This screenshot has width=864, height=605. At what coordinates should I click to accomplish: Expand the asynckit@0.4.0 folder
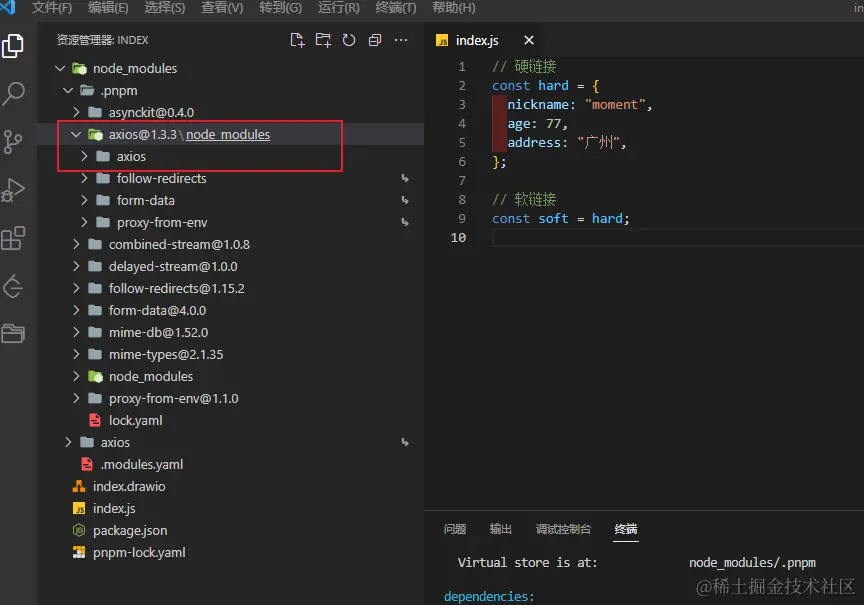pyautogui.click(x=76, y=112)
